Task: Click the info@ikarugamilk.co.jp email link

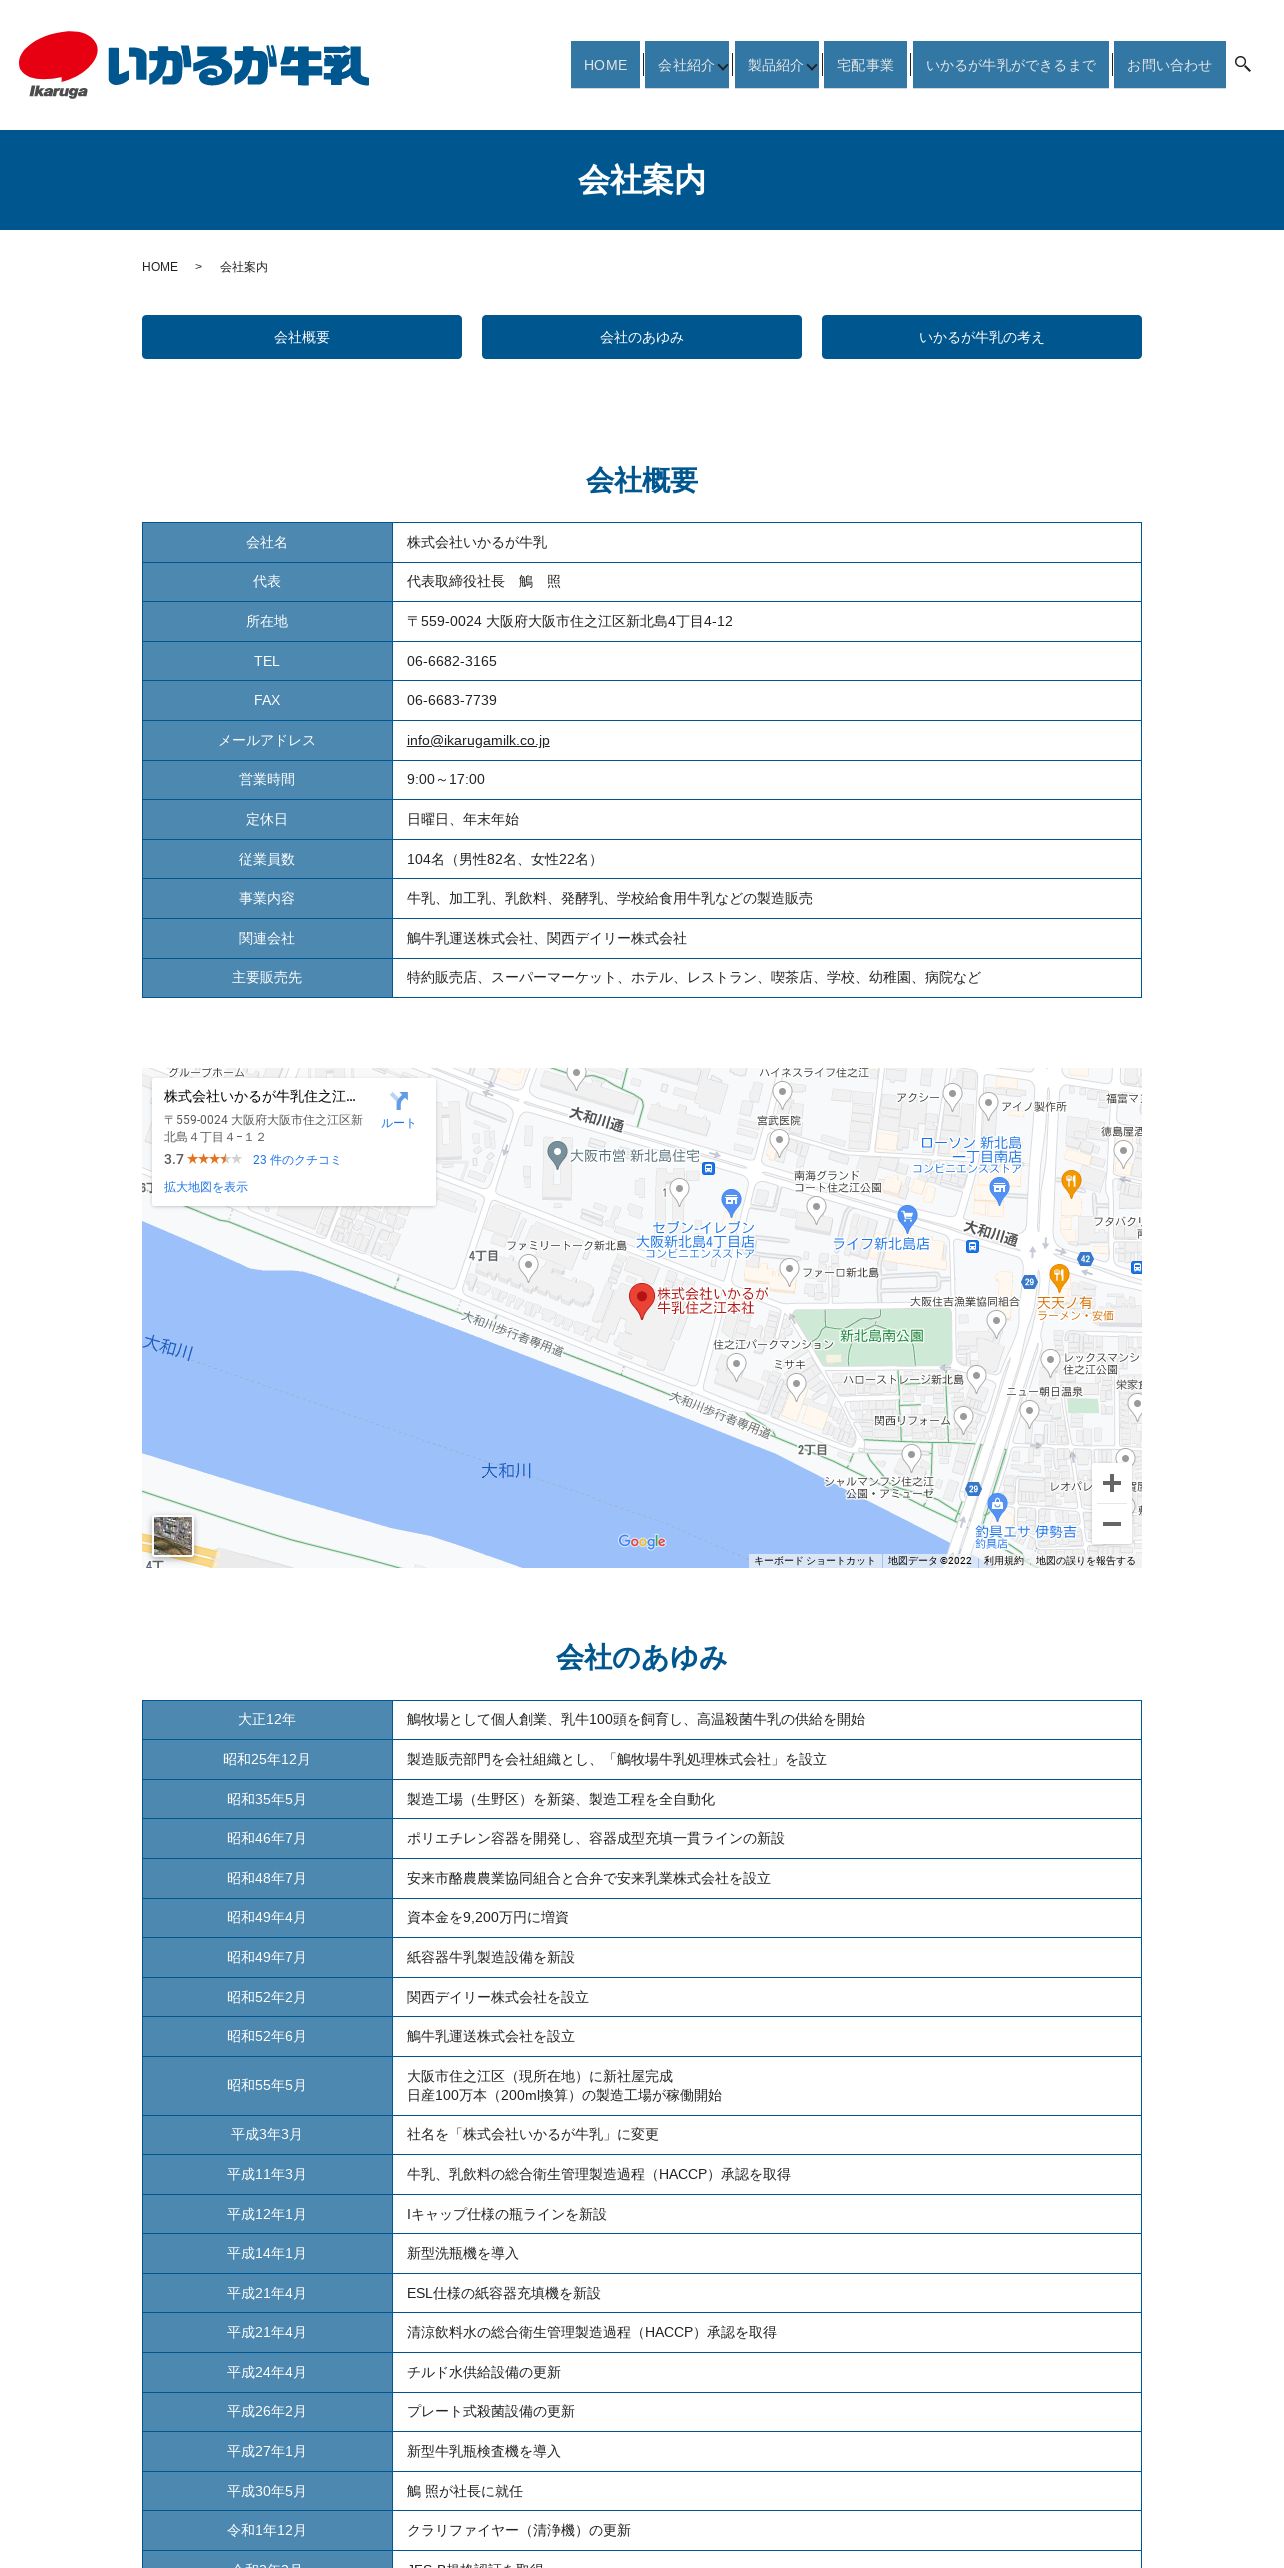Action: (478, 740)
